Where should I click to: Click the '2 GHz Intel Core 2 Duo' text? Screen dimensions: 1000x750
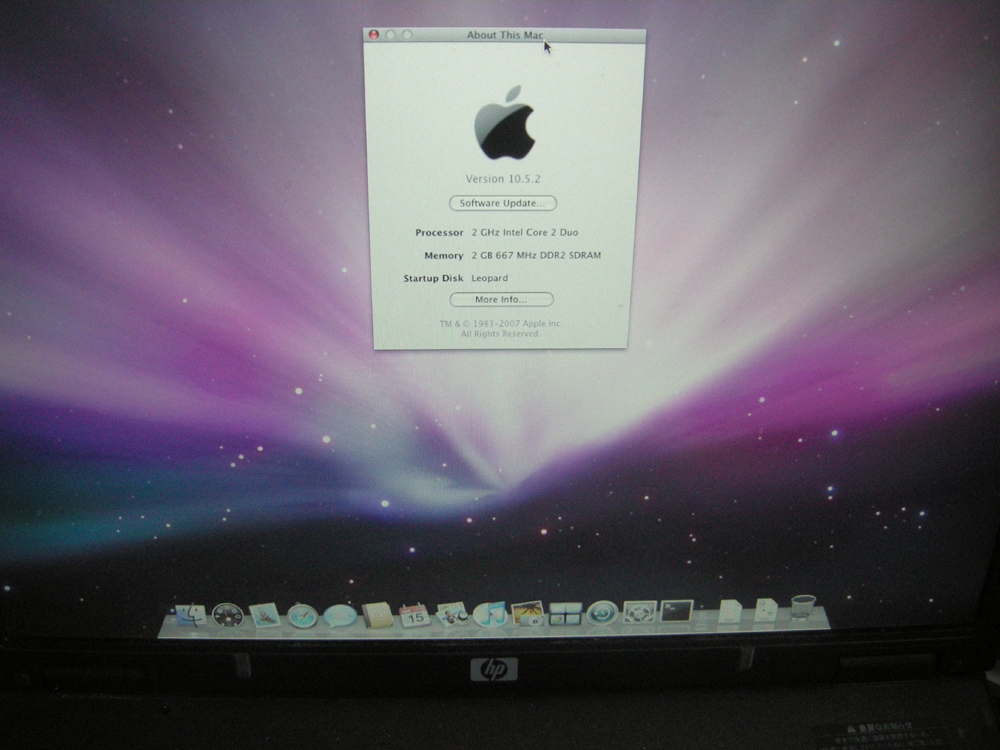coord(525,232)
